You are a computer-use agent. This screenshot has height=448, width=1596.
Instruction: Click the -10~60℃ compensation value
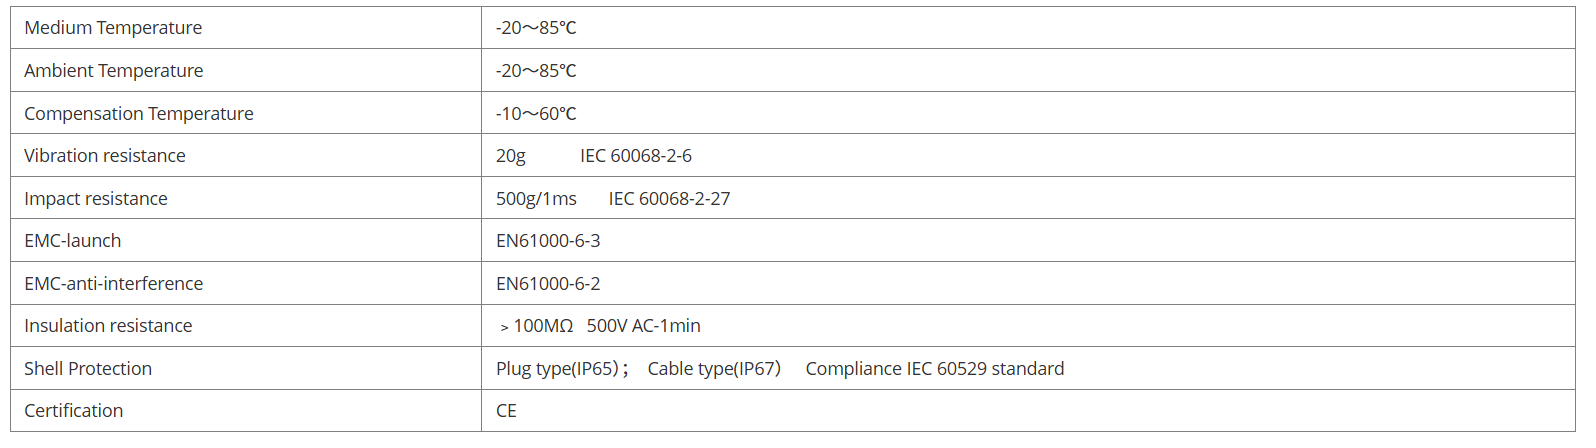536,114
